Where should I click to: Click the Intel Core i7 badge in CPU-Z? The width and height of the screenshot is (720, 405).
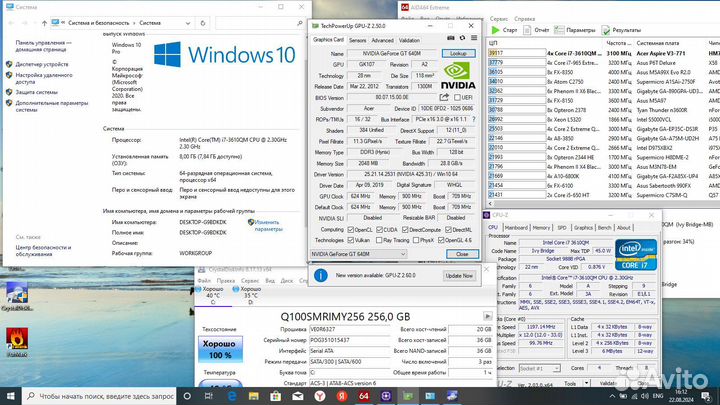[636, 254]
